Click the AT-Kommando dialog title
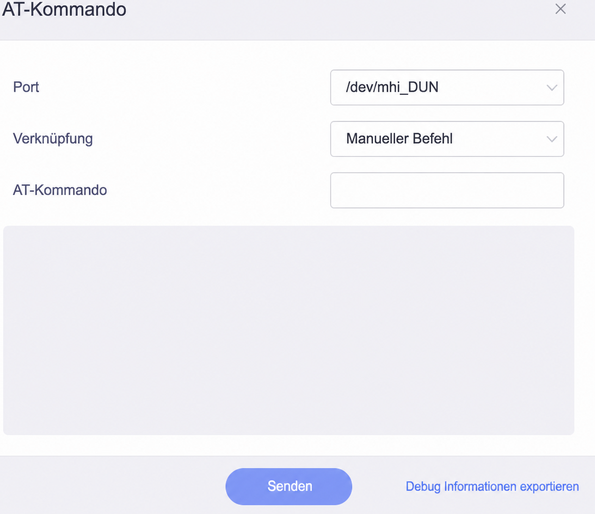 pyautogui.click(x=64, y=9)
